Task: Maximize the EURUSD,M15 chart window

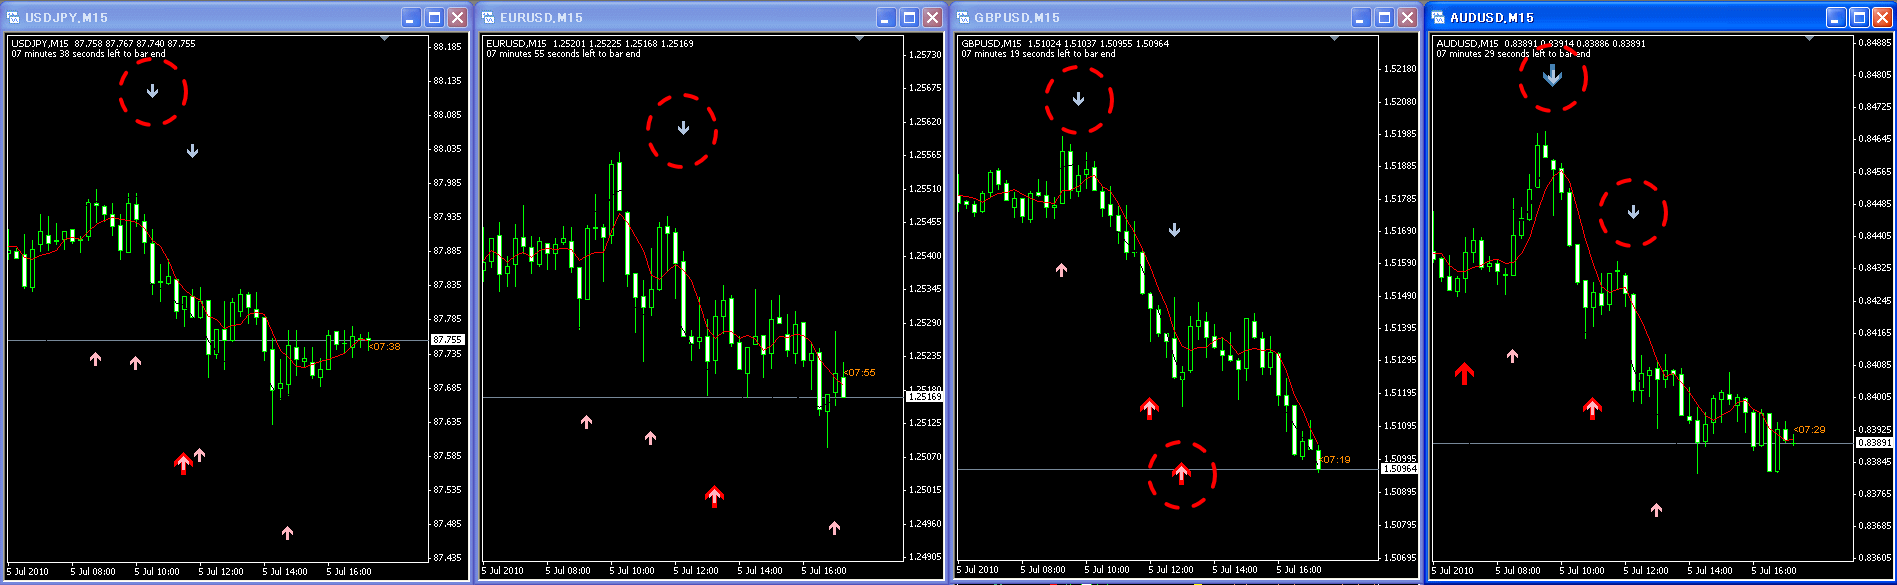Action: click(909, 17)
